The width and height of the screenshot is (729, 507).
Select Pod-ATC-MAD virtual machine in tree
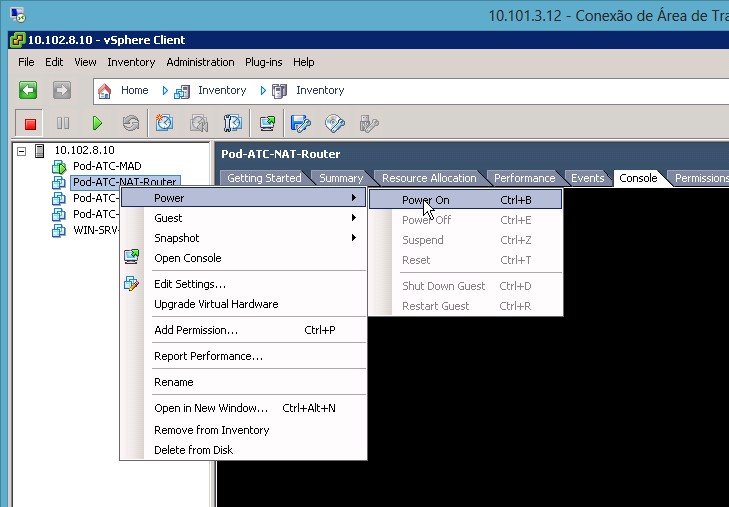106,166
